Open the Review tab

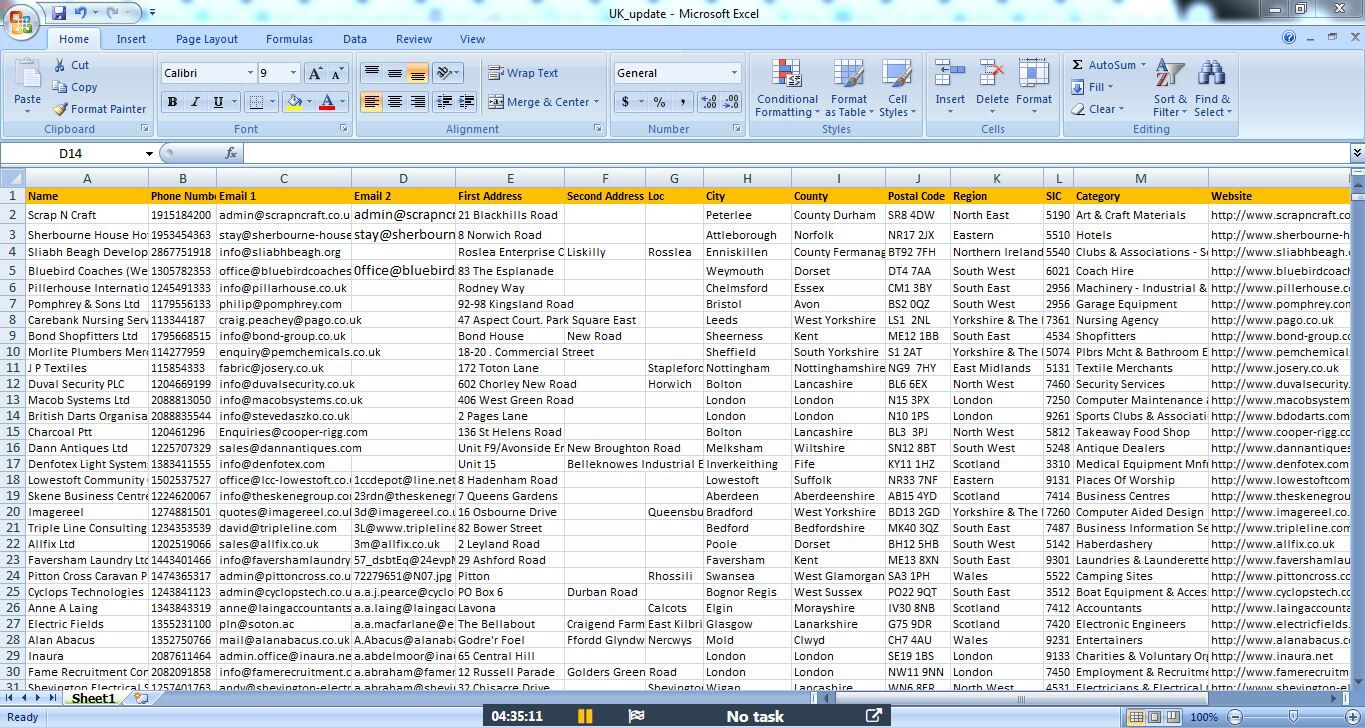point(414,39)
